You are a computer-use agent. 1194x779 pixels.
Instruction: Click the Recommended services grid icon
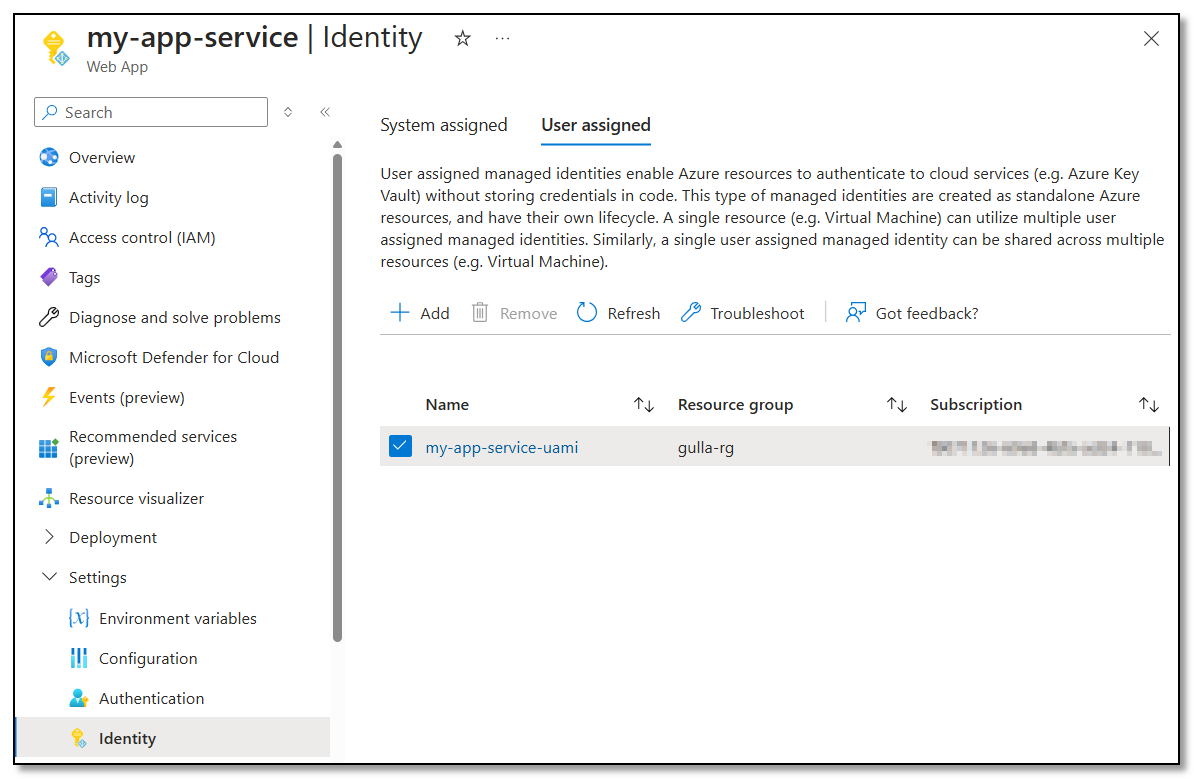49,448
